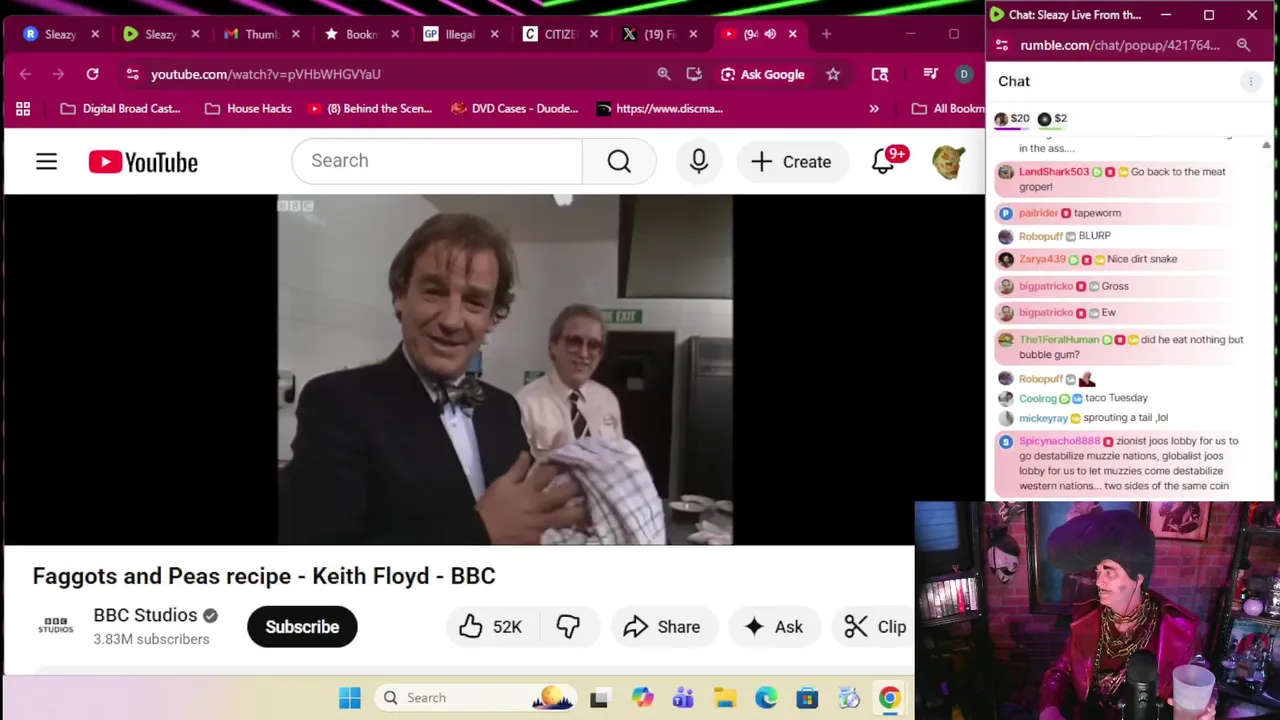Click LandShark503 username in chat
1280x720 pixels.
coord(1054,172)
